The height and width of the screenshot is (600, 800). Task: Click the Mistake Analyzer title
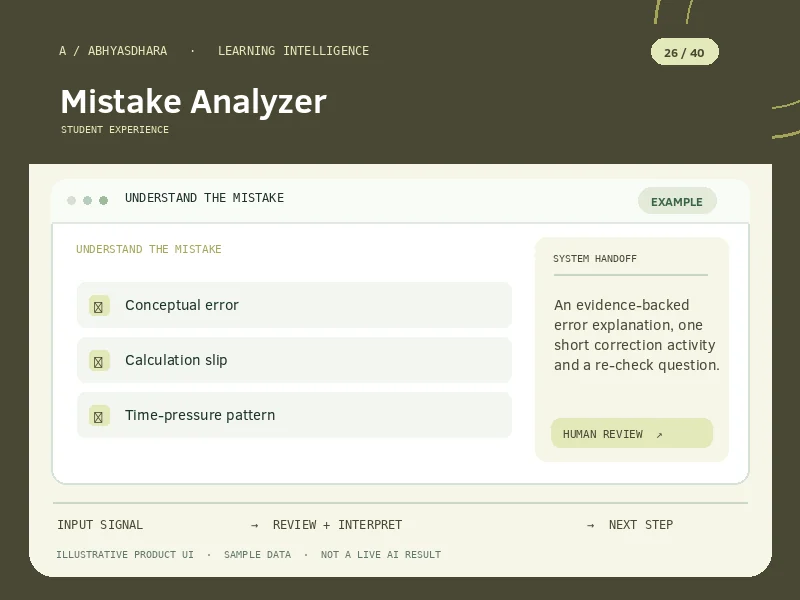[x=193, y=102]
